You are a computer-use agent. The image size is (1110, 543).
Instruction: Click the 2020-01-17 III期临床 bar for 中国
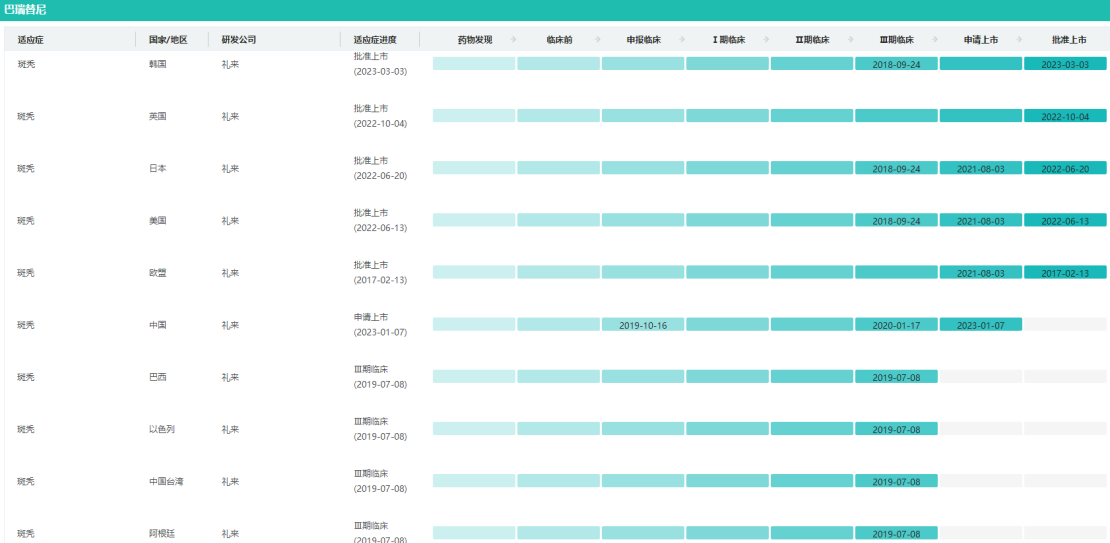(x=896, y=325)
